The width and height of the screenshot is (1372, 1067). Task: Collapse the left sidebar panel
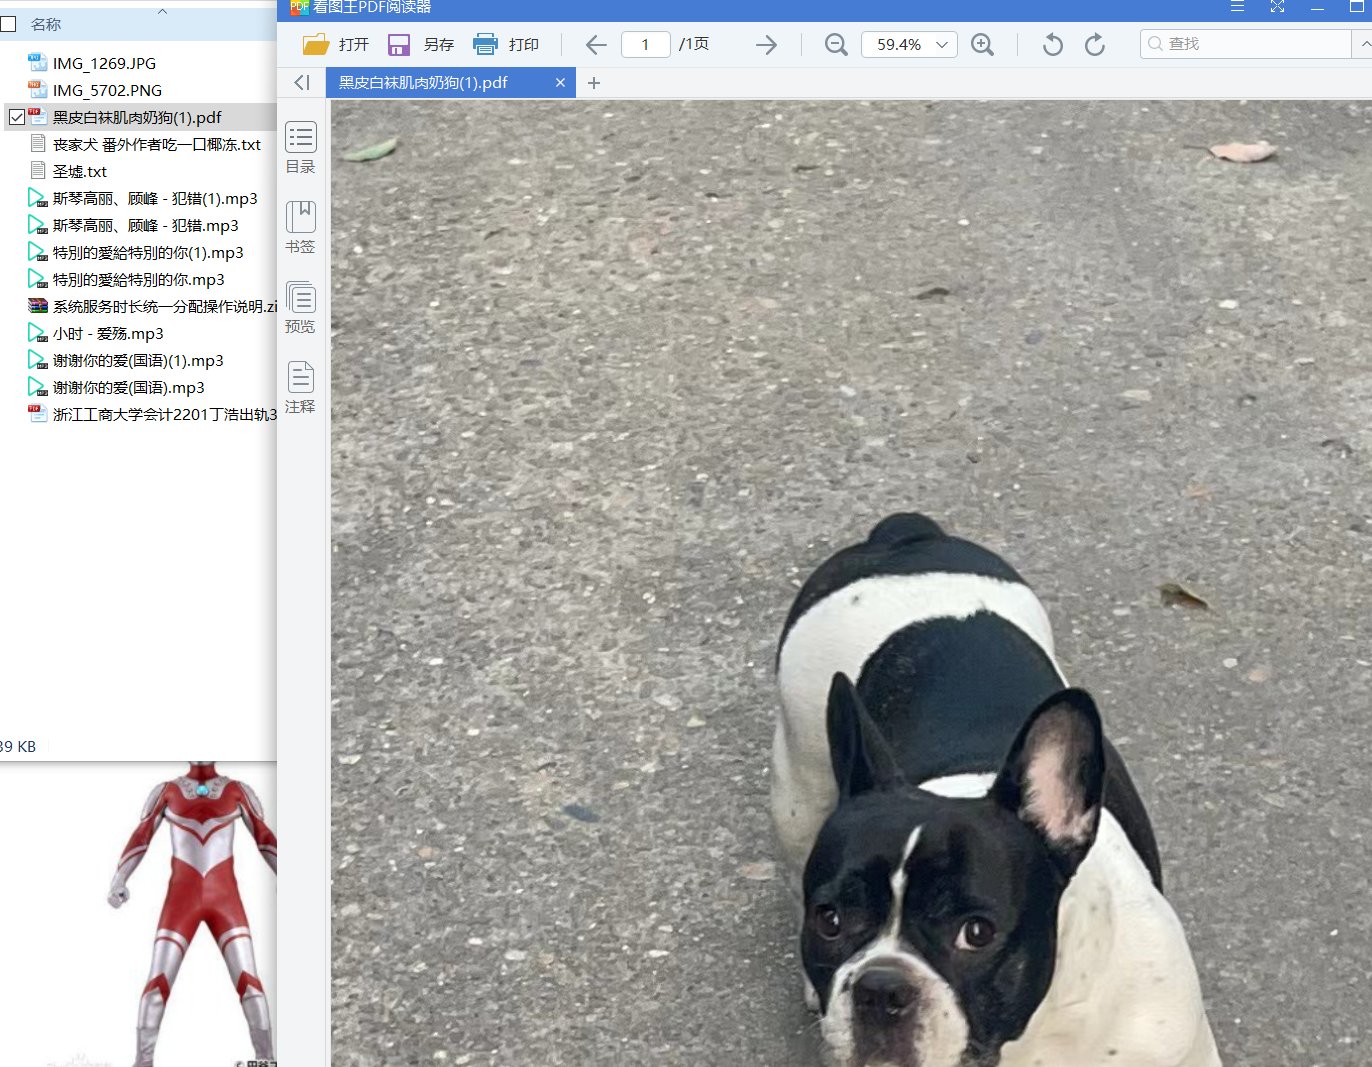[301, 83]
